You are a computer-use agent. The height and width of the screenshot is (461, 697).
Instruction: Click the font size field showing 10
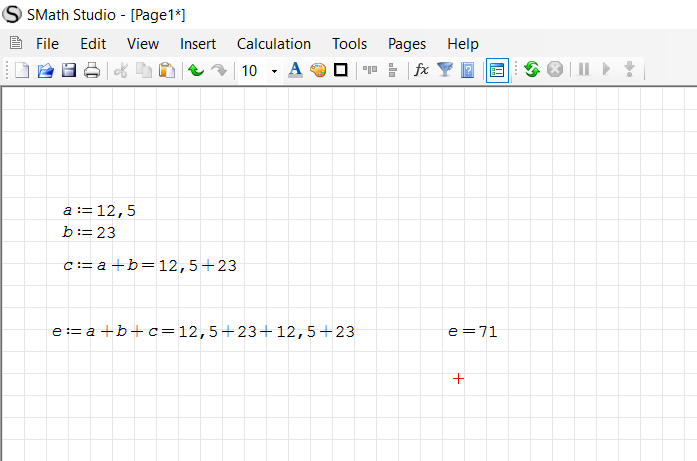(x=250, y=71)
